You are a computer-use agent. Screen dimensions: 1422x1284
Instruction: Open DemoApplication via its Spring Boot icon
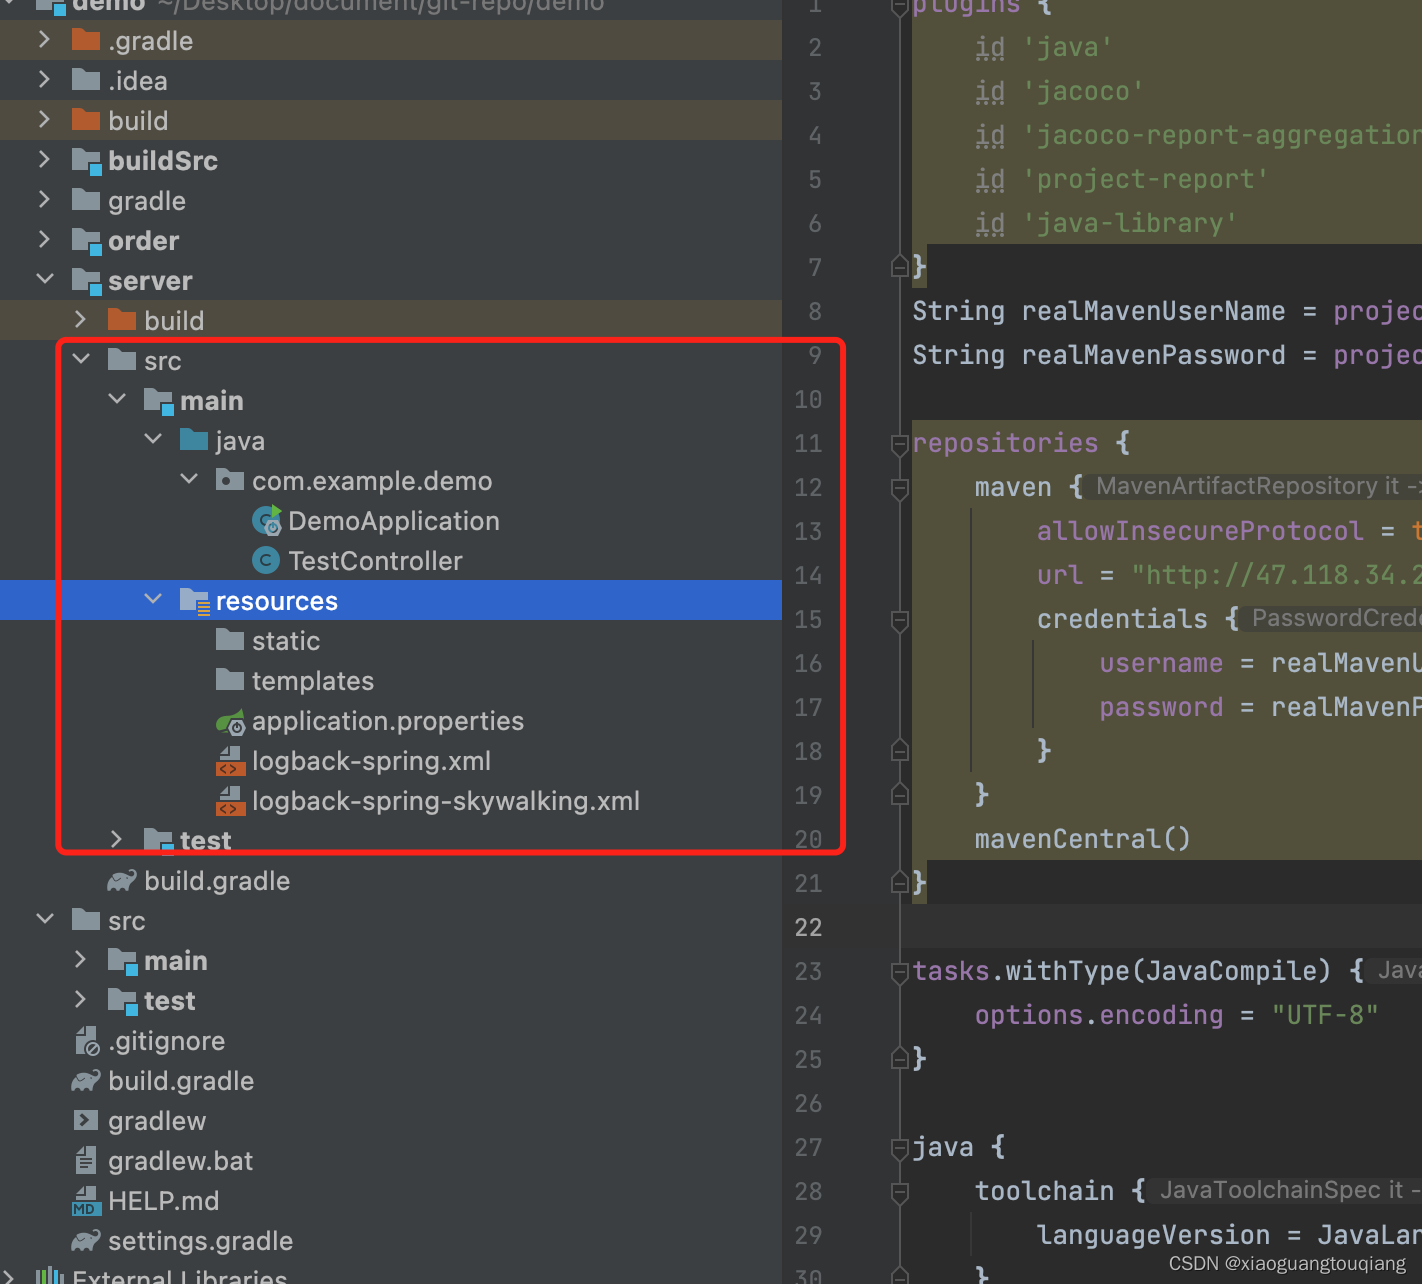[x=266, y=520]
